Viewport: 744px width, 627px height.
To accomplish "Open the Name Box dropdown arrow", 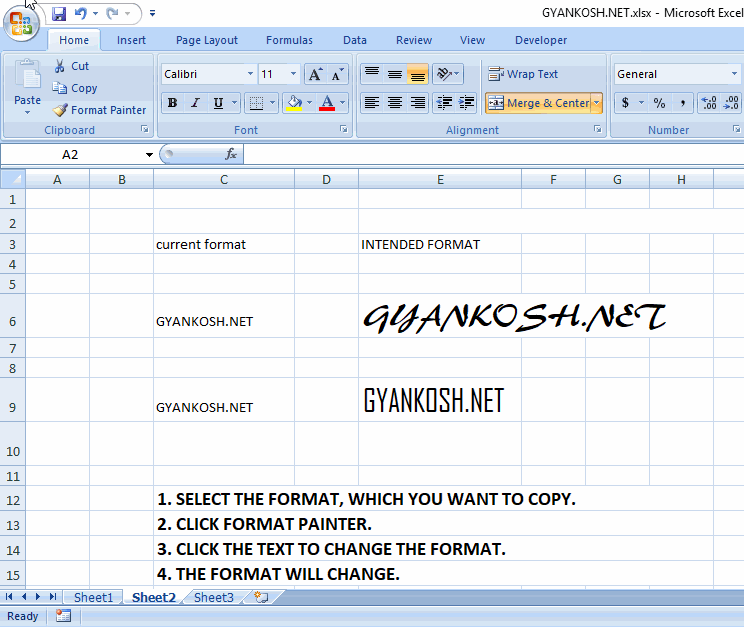I will (x=149, y=155).
